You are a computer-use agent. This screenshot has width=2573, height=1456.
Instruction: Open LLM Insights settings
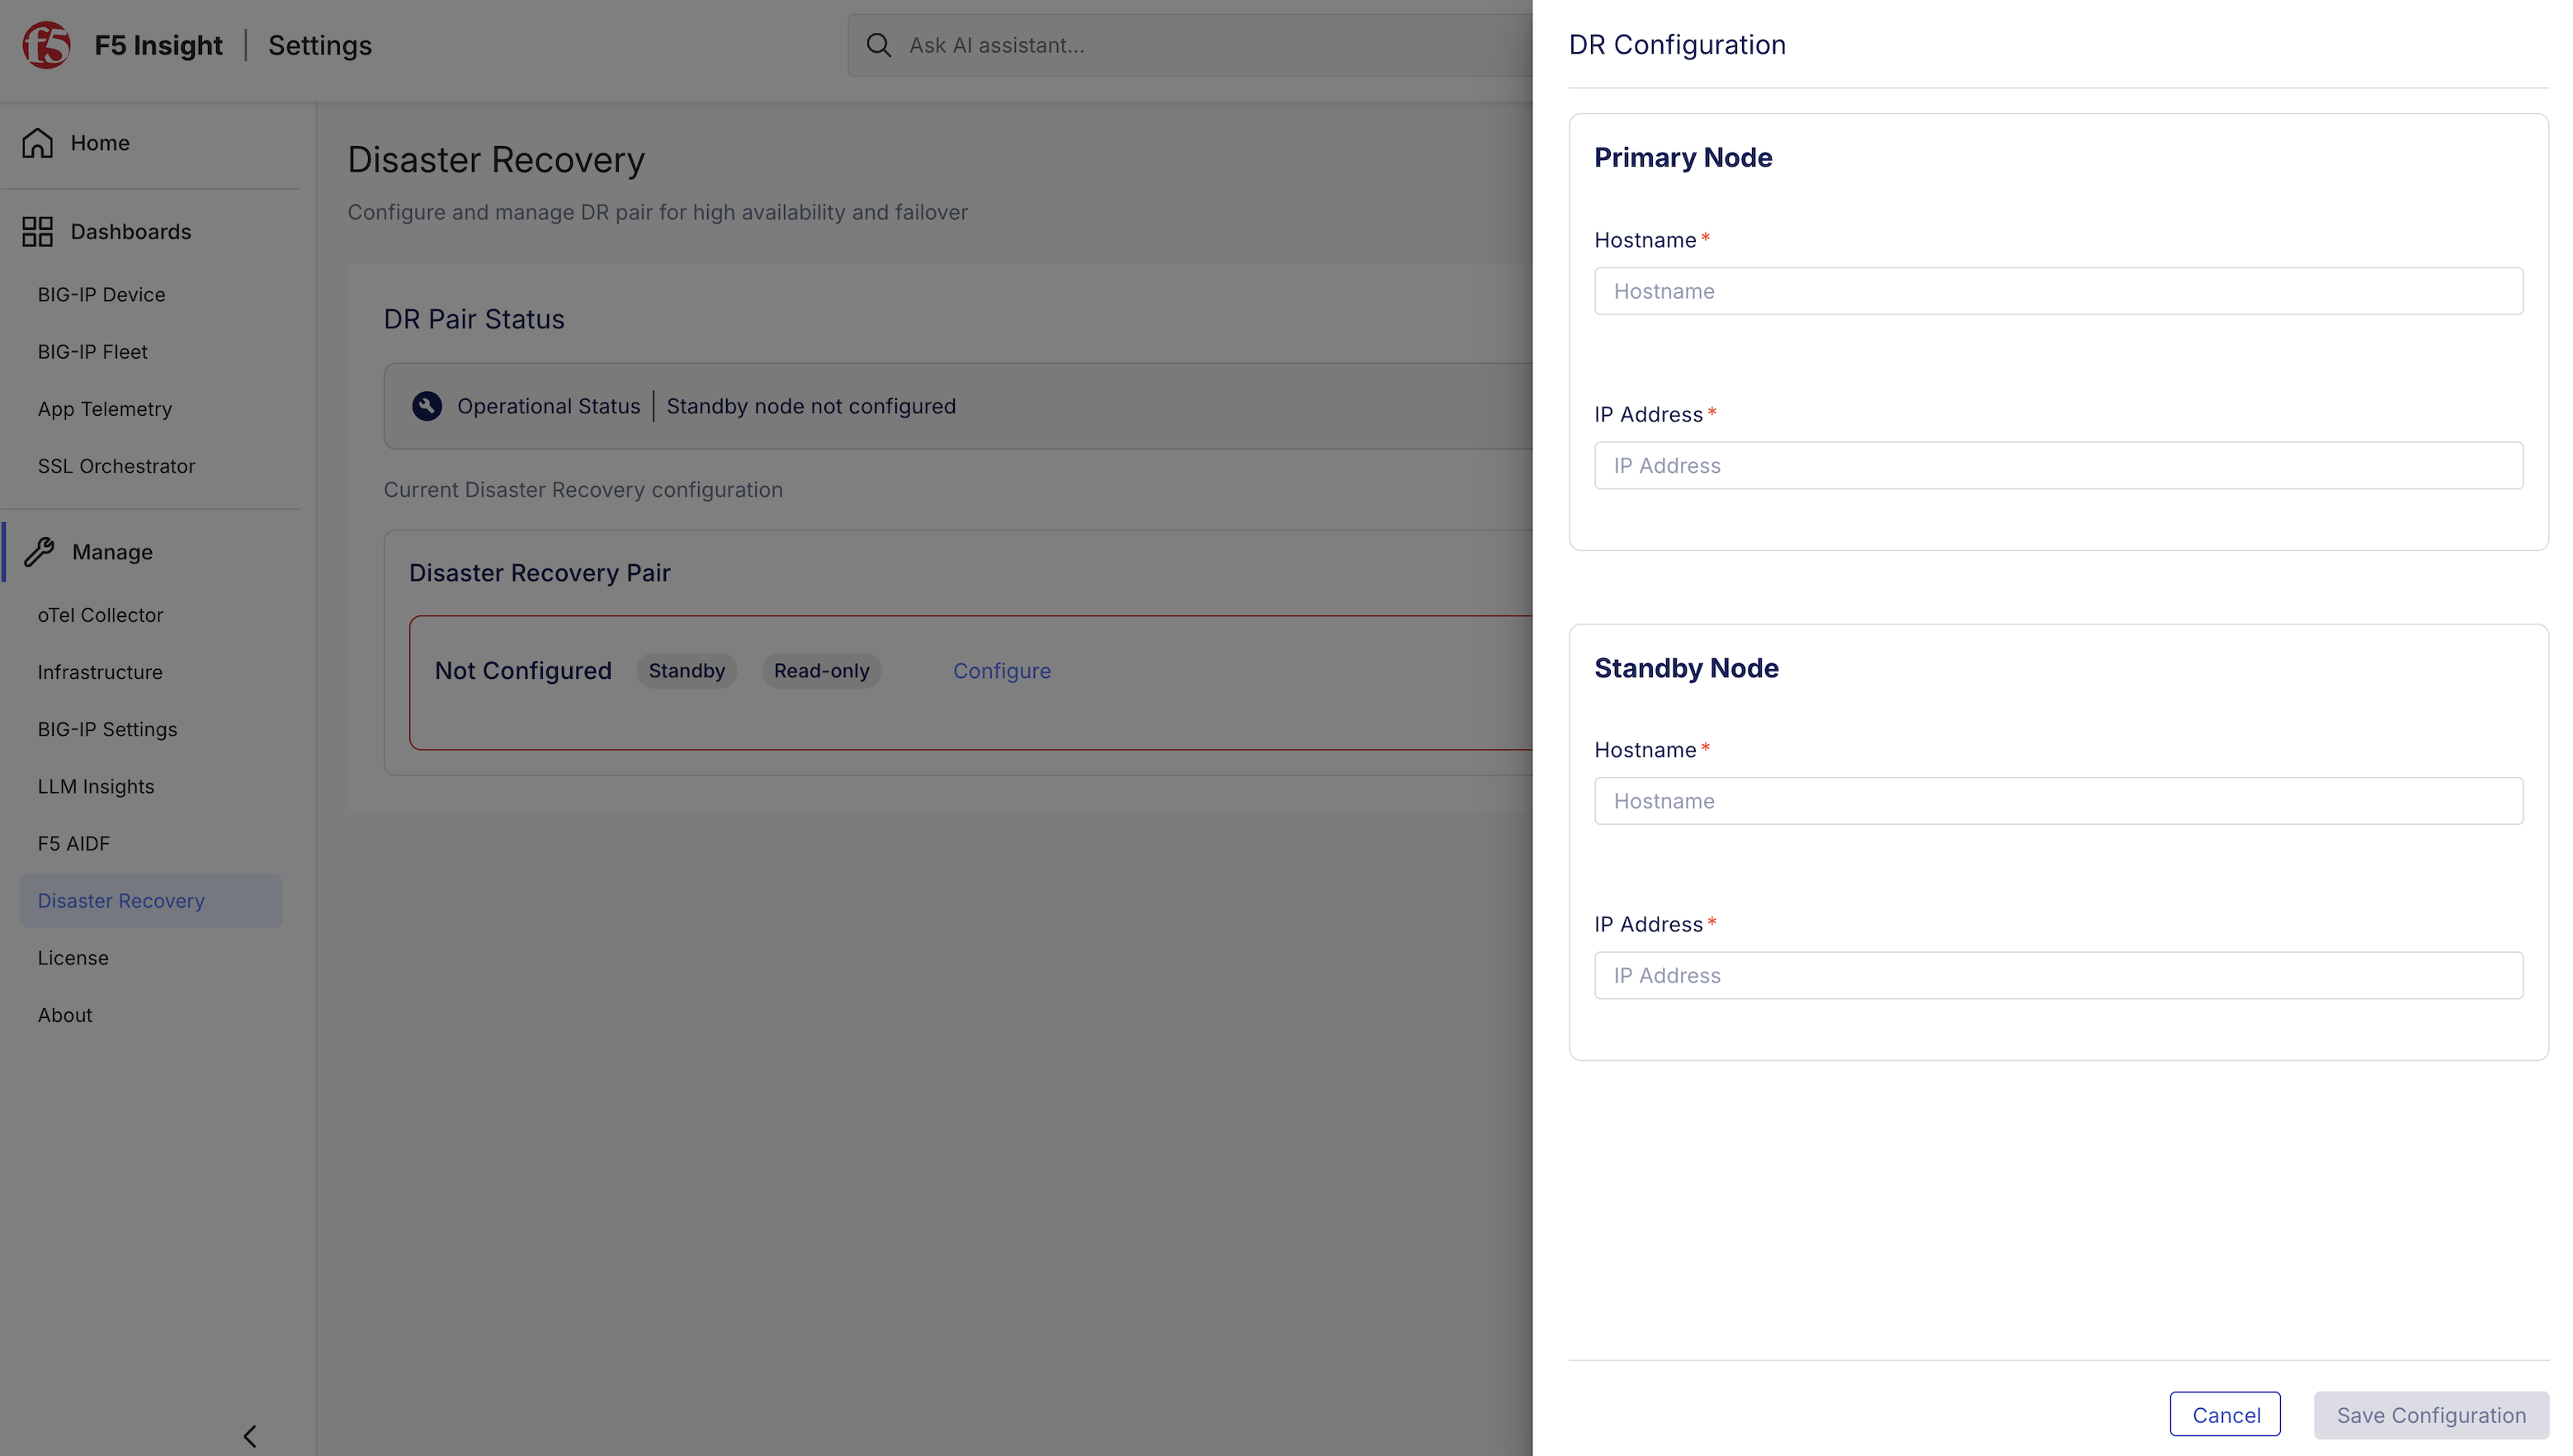pyautogui.click(x=96, y=786)
